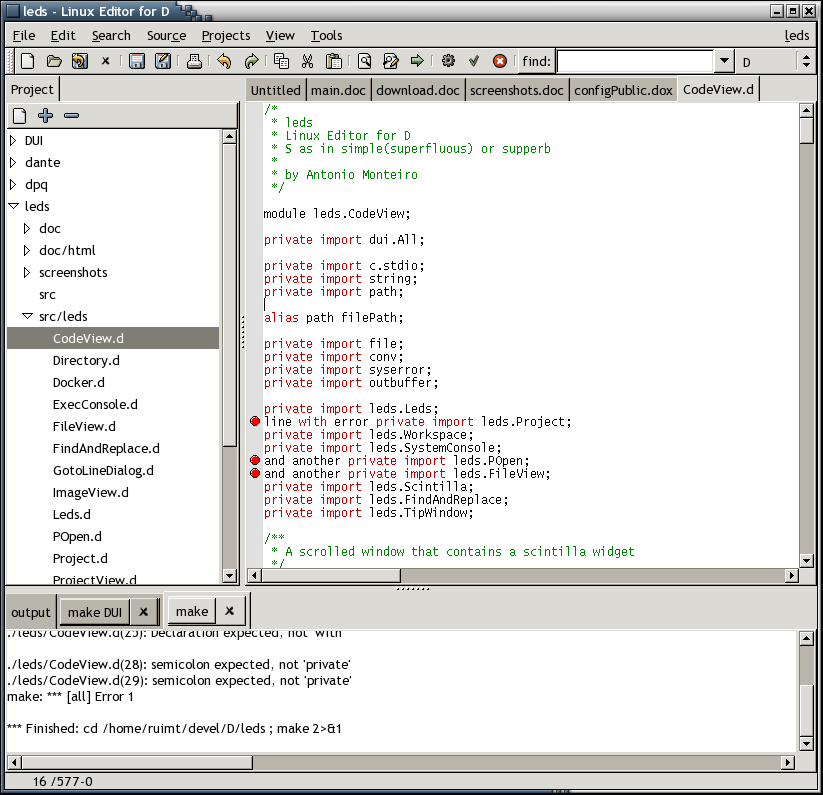This screenshot has height=795, width=823.
Task: Undo the last edit
Action: click(x=224, y=61)
